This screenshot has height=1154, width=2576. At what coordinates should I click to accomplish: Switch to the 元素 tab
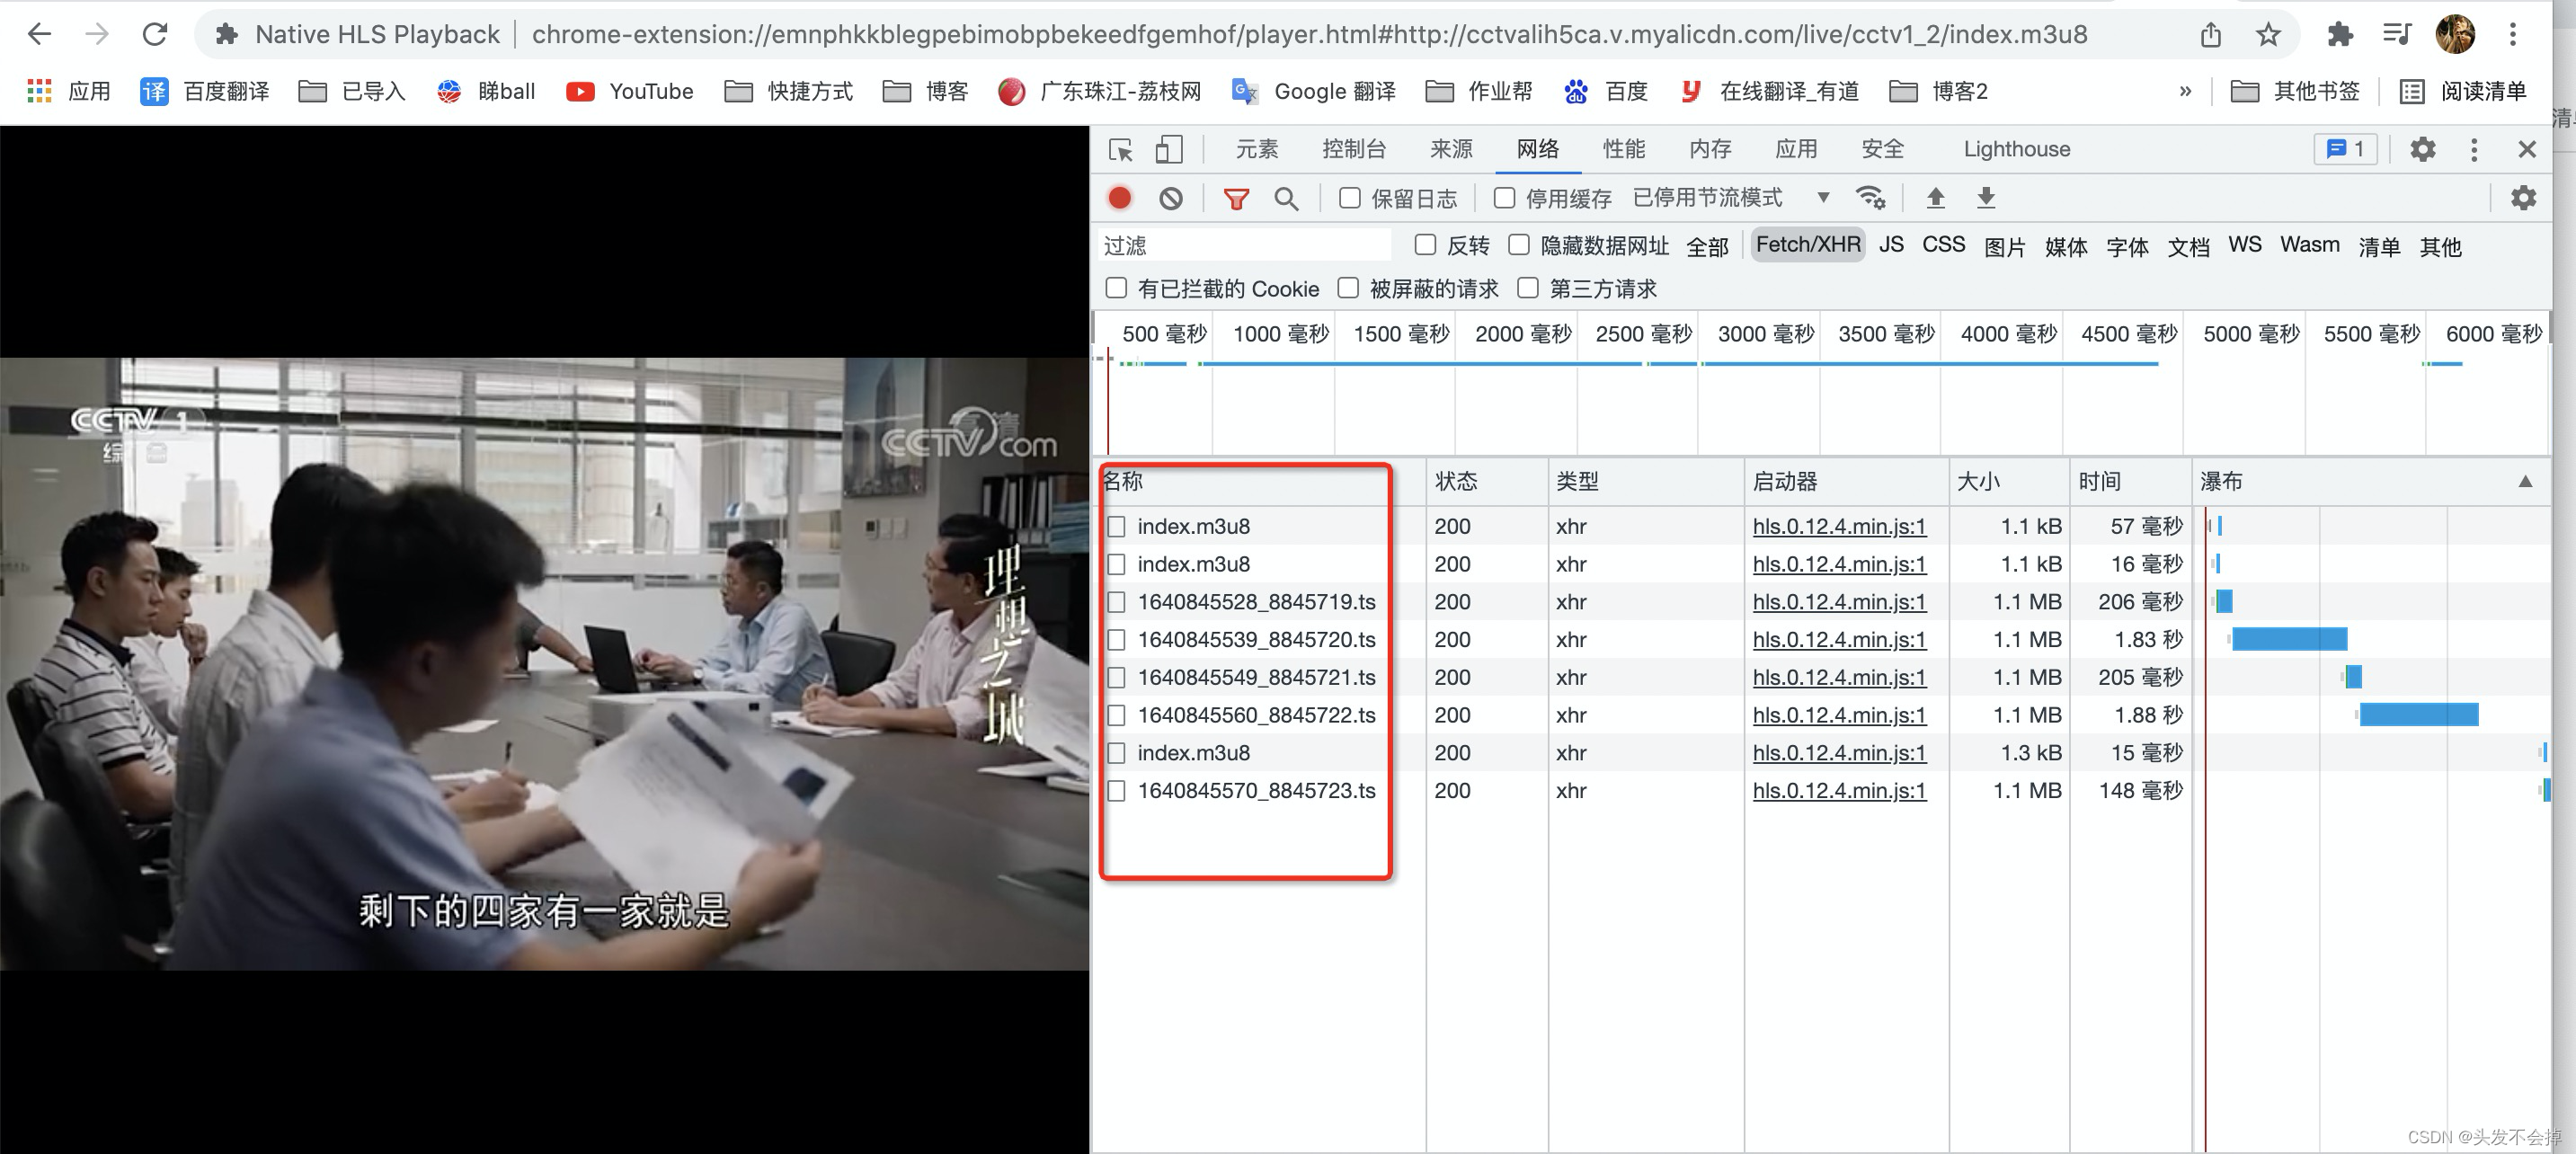tap(1256, 149)
